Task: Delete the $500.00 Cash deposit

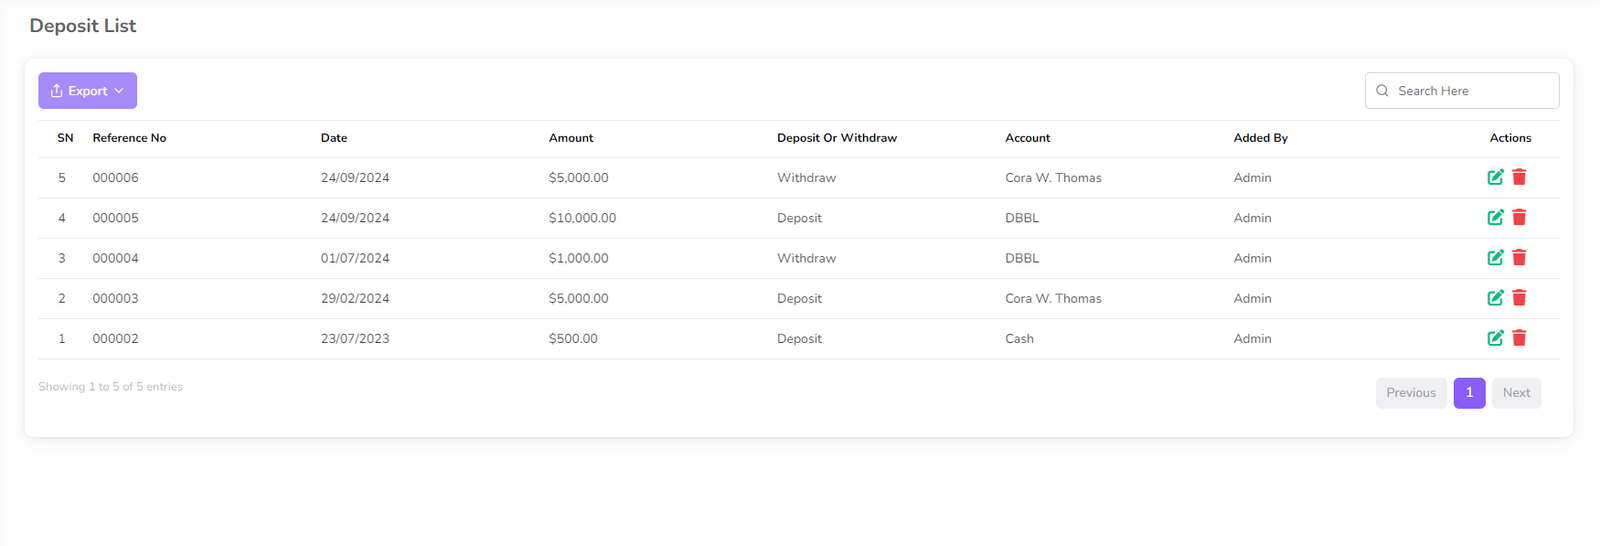Action: pos(1519,338)
